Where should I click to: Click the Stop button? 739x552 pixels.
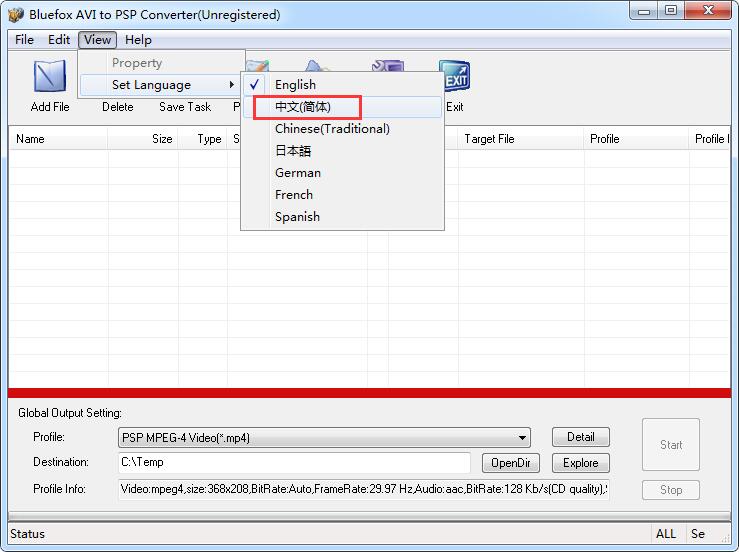pos(671,490)
